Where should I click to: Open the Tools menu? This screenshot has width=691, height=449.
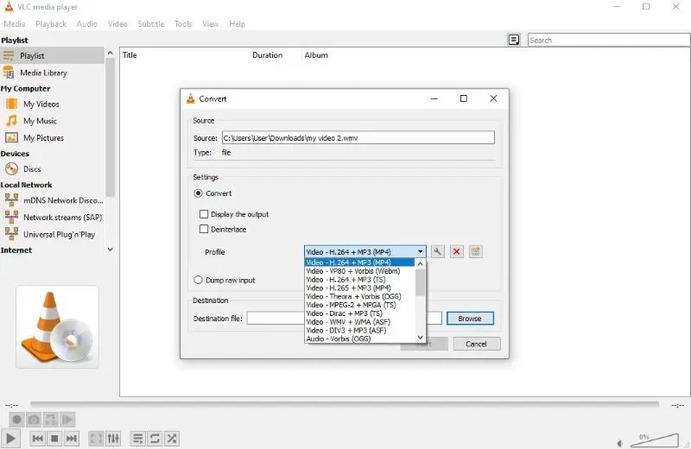pyautogui.click(x=183, y=24)
